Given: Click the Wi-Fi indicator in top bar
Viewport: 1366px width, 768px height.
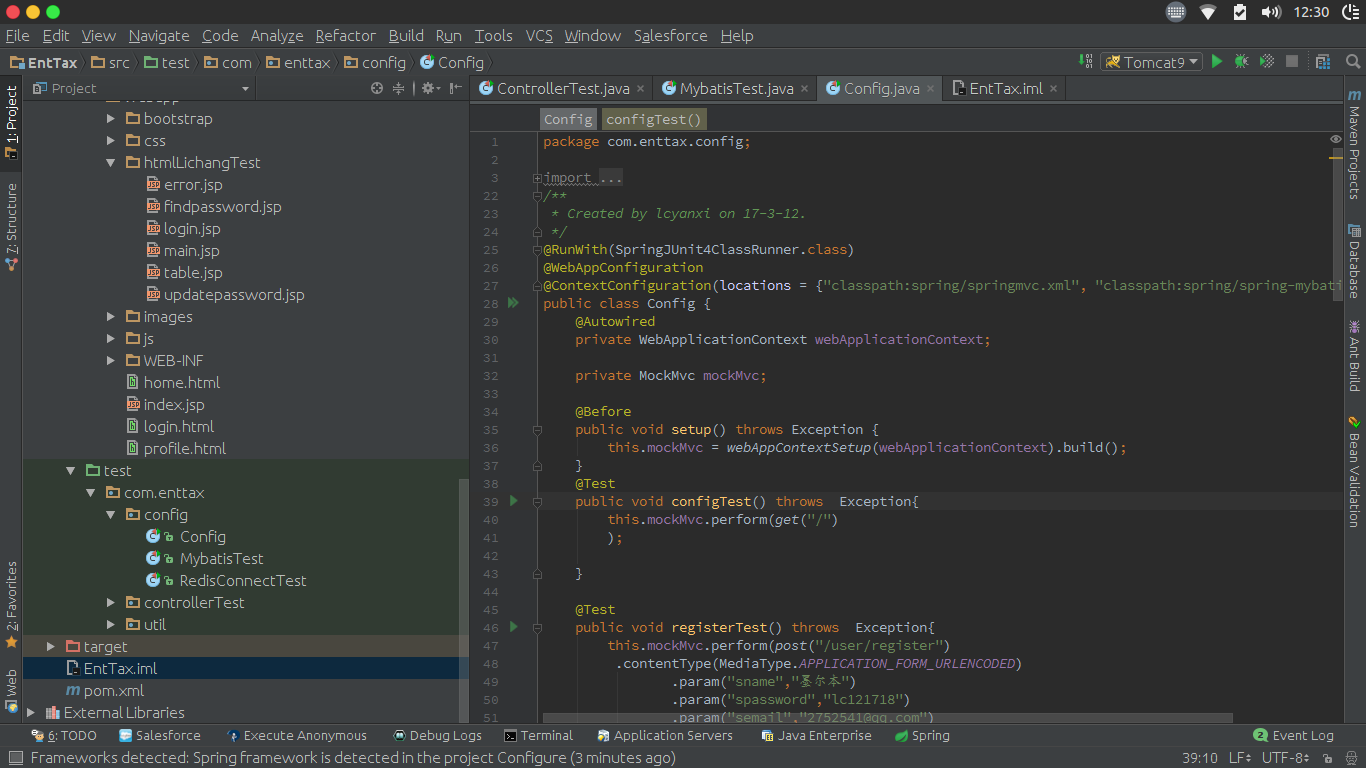Looking at the screenshot, I should tap(1208, 12).
